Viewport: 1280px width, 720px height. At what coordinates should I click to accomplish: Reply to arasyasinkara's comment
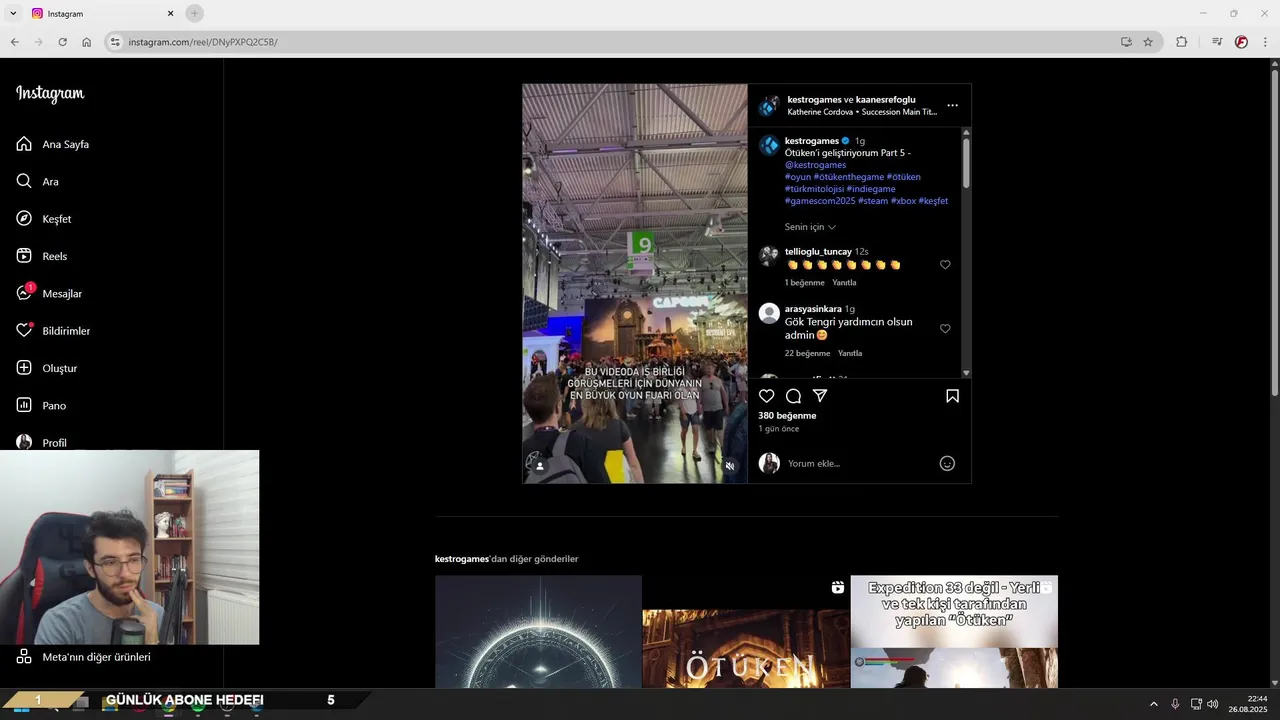pos(850,353)
